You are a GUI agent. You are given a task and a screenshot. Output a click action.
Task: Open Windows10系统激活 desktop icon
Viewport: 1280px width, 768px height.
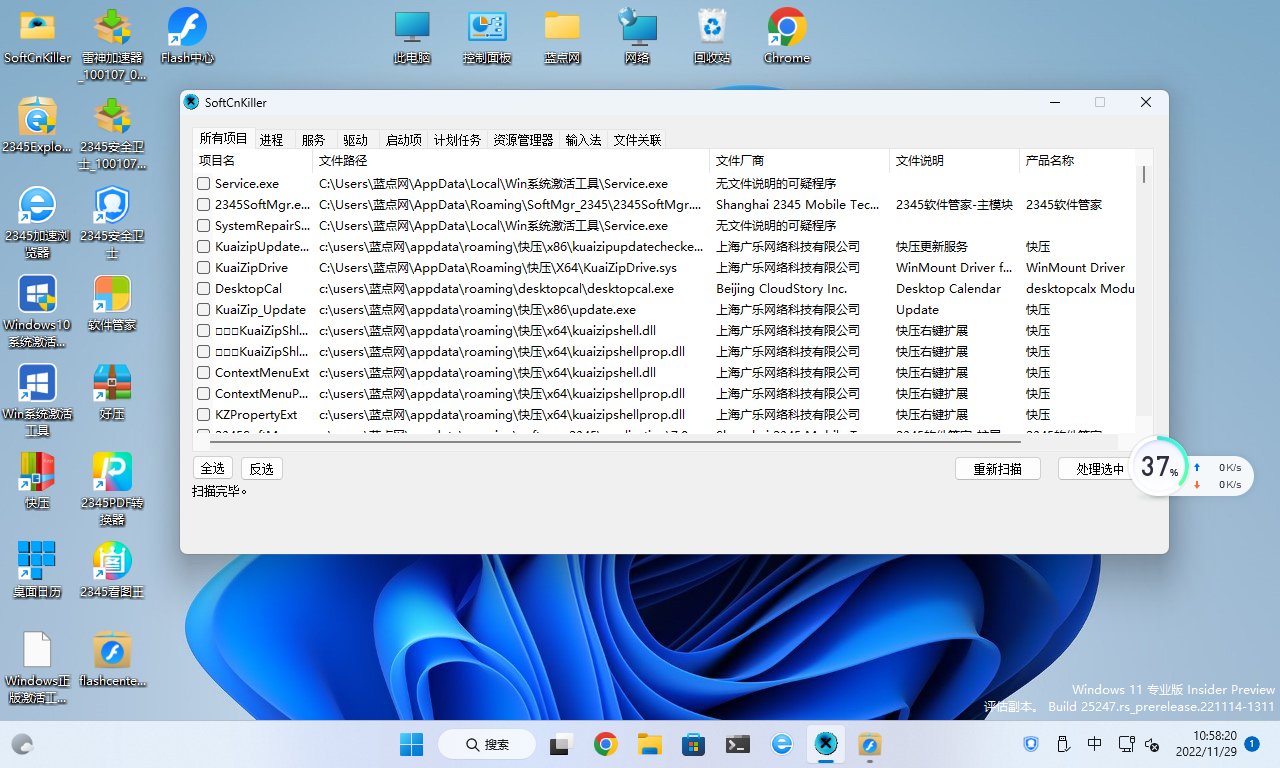(x=37, y=312)
